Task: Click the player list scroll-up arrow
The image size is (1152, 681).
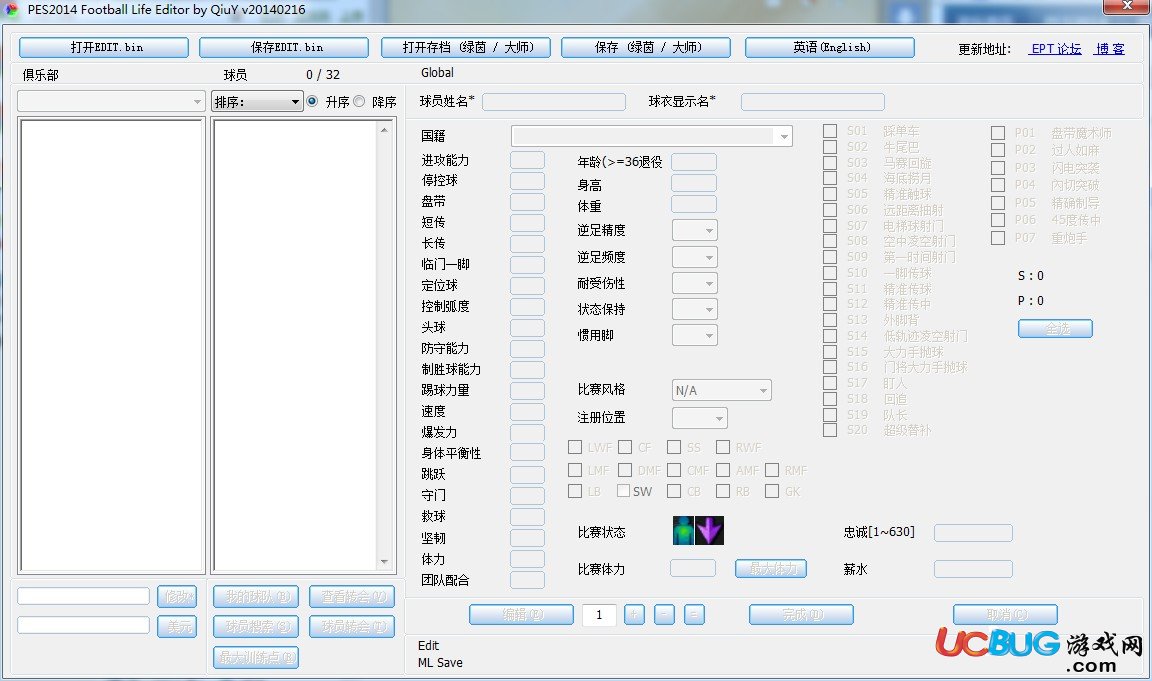Action: [x=384, y=130]
